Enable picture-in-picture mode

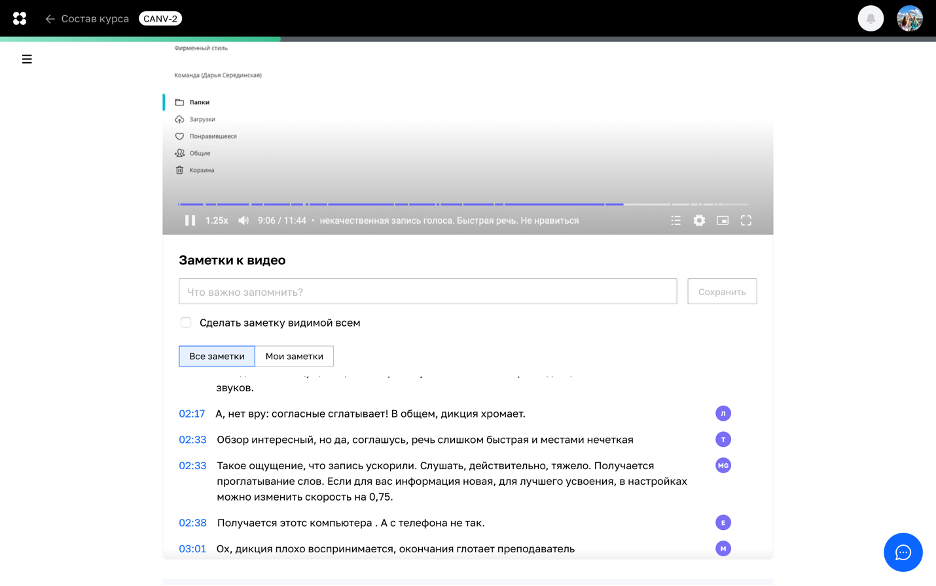point(723,220)
